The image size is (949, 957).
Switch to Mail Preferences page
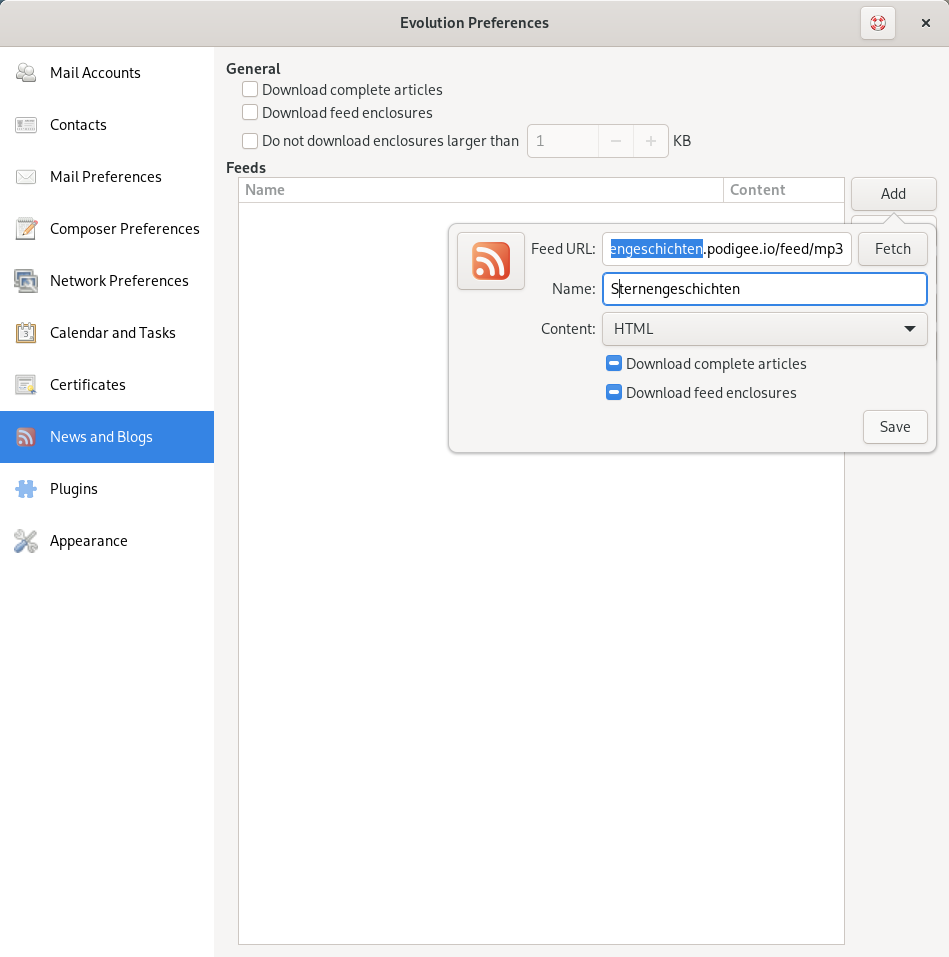[x=105, y=177]
